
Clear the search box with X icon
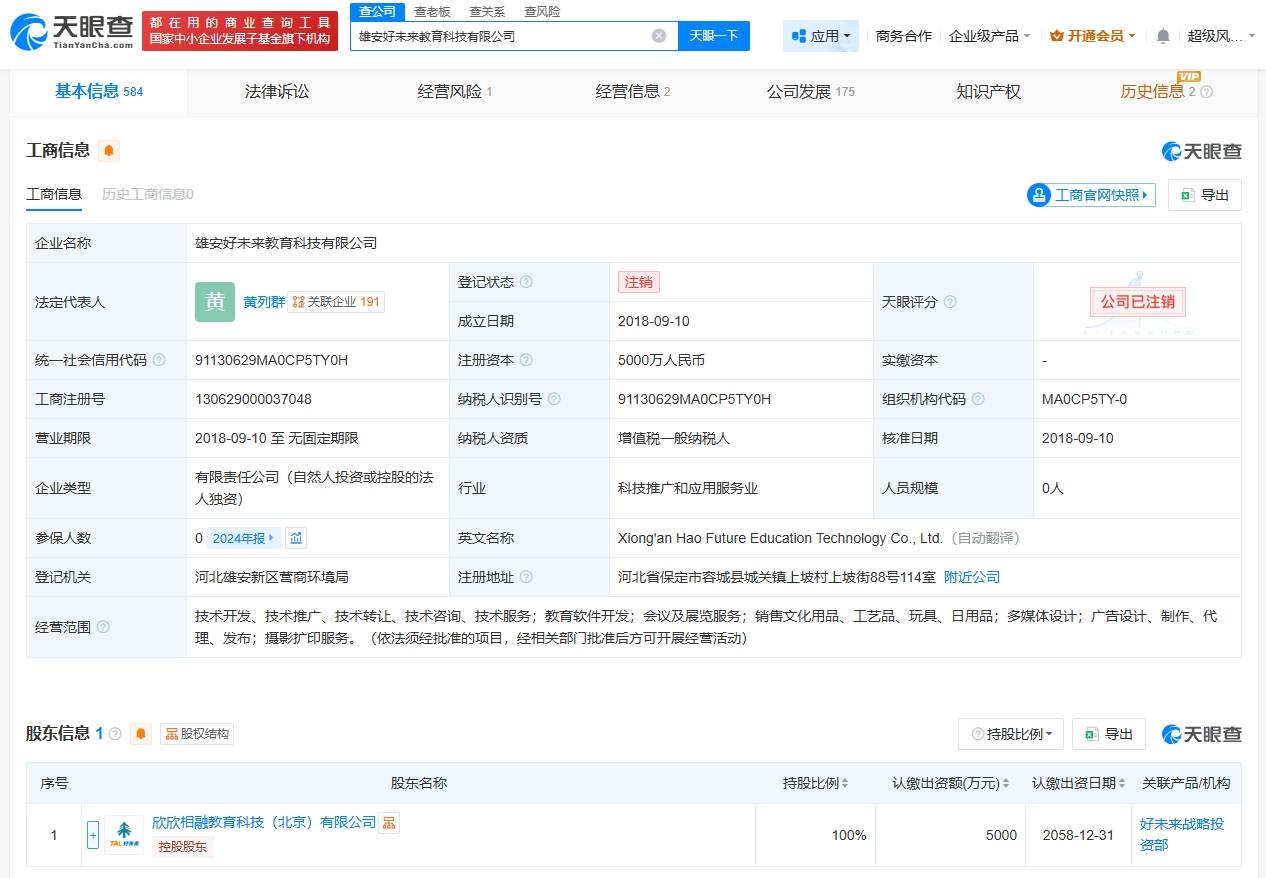659,36
